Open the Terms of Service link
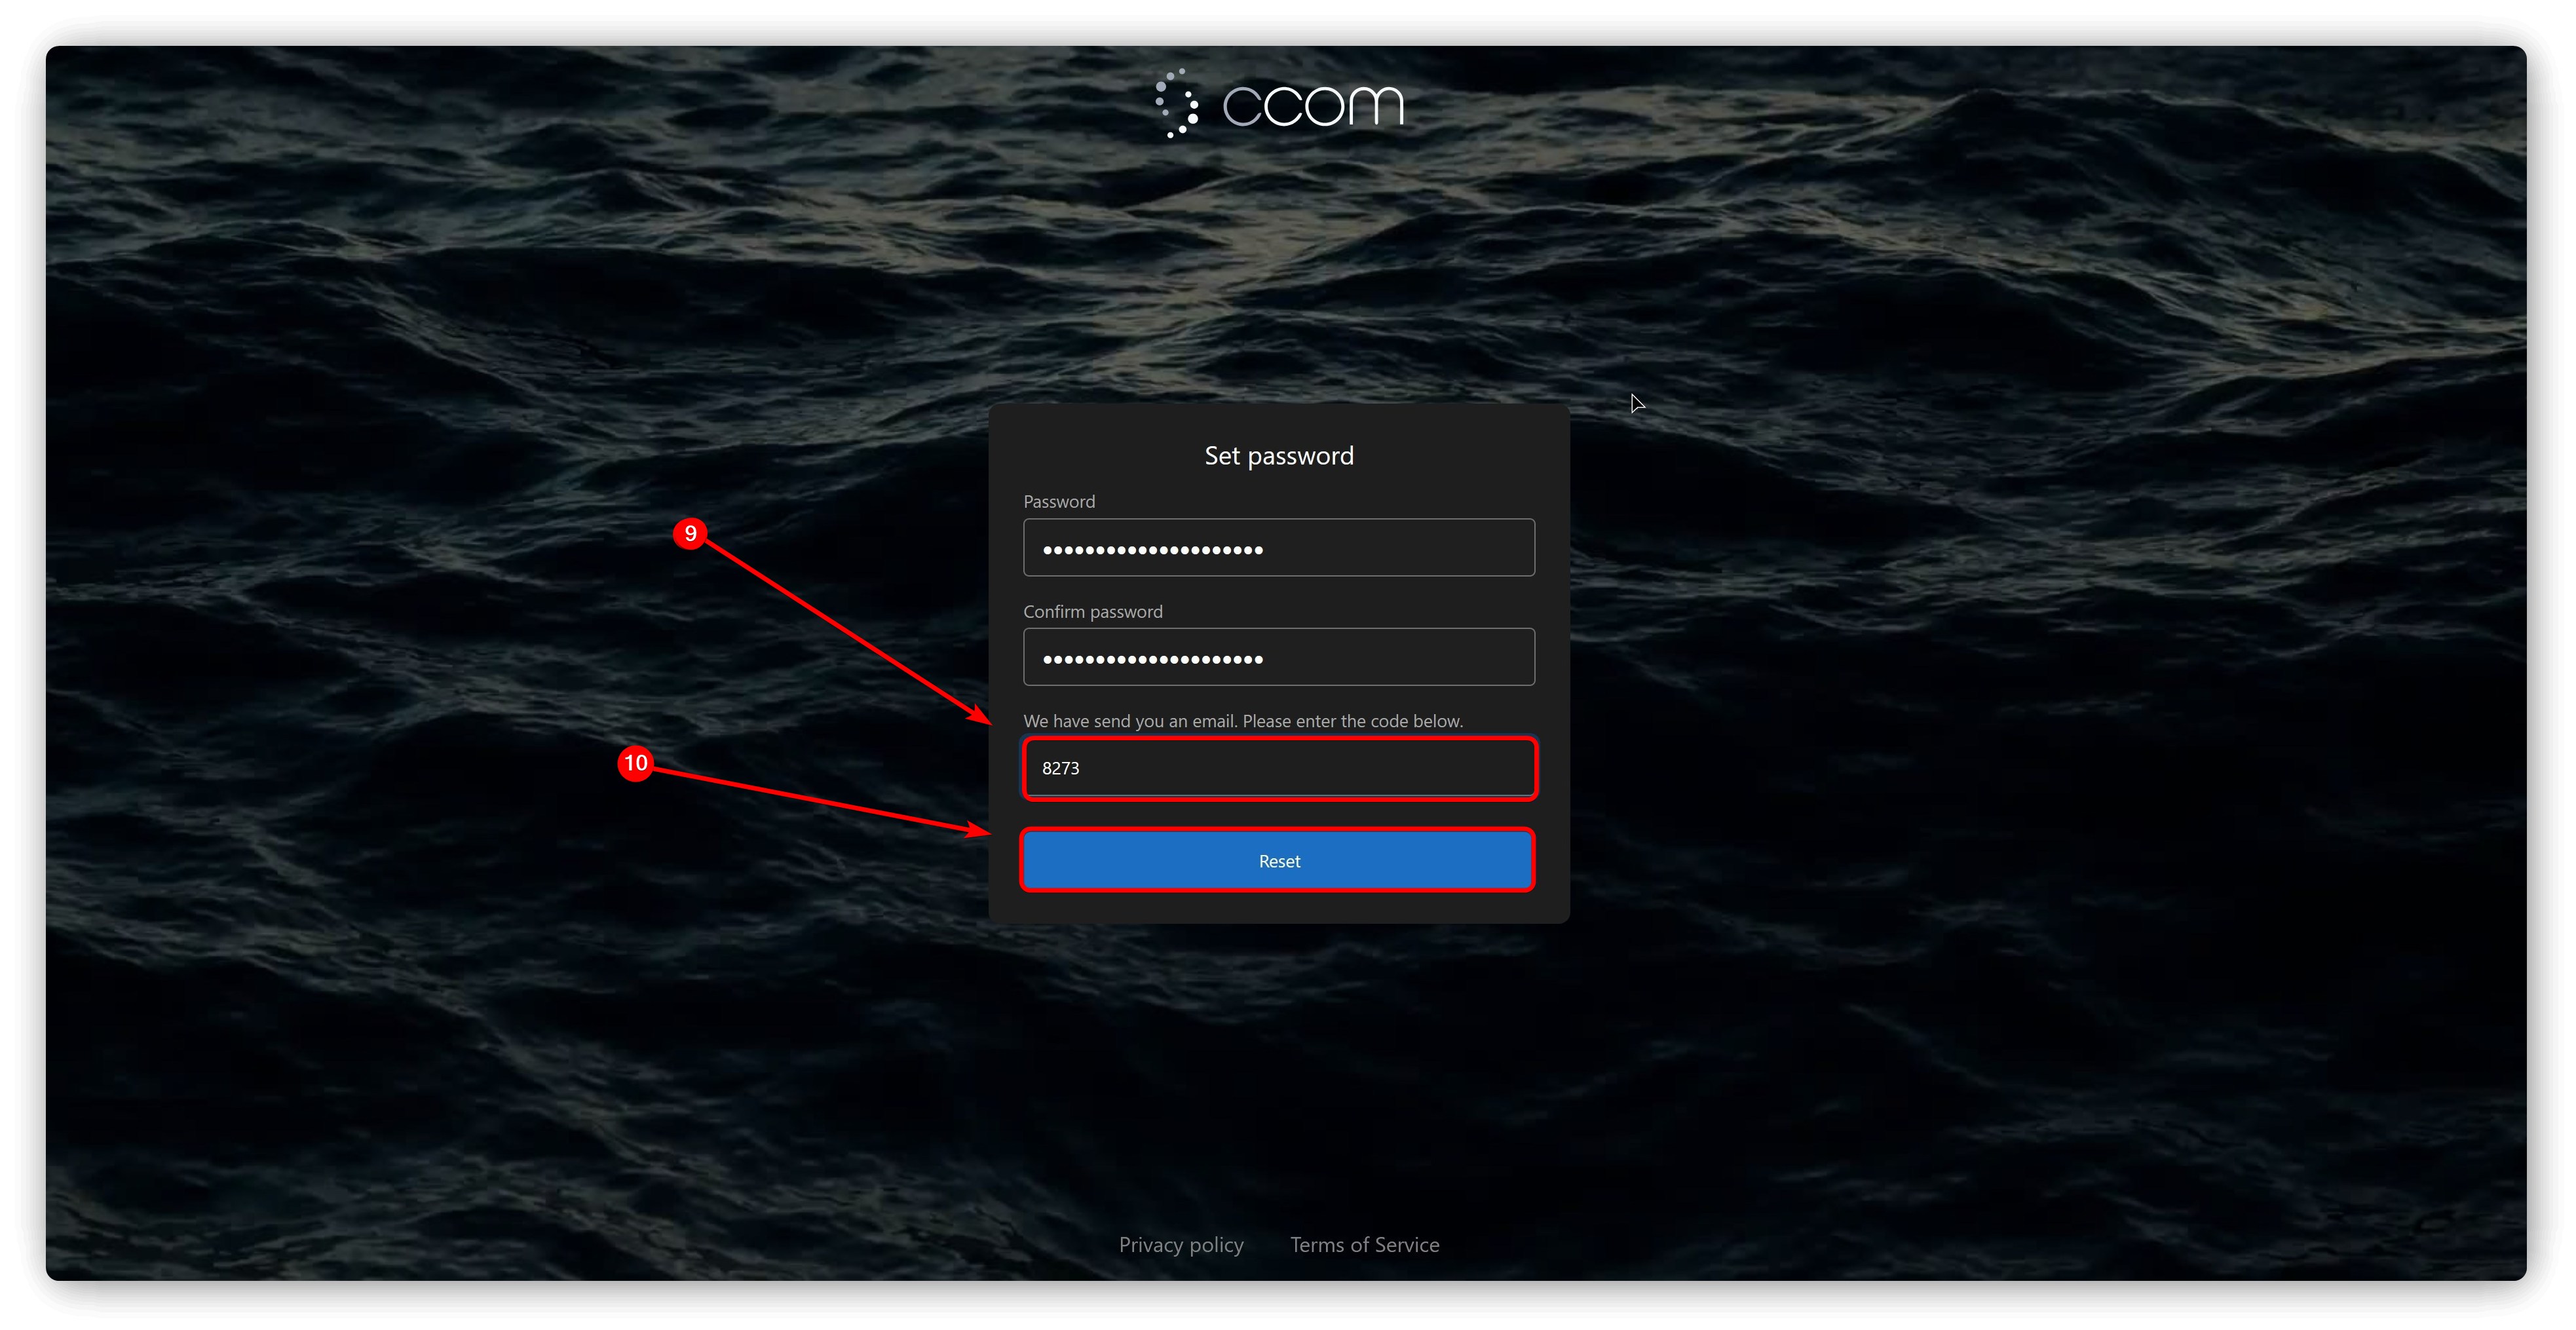The height and width of the screenshot is (1330, 2576). click(x=1364, y=1244)
